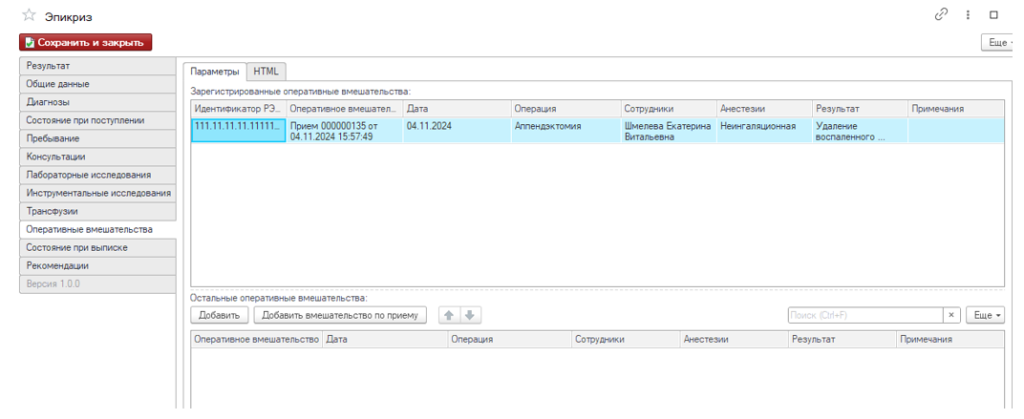
Task: Open the Пребывание section
Action: [98, 139]
